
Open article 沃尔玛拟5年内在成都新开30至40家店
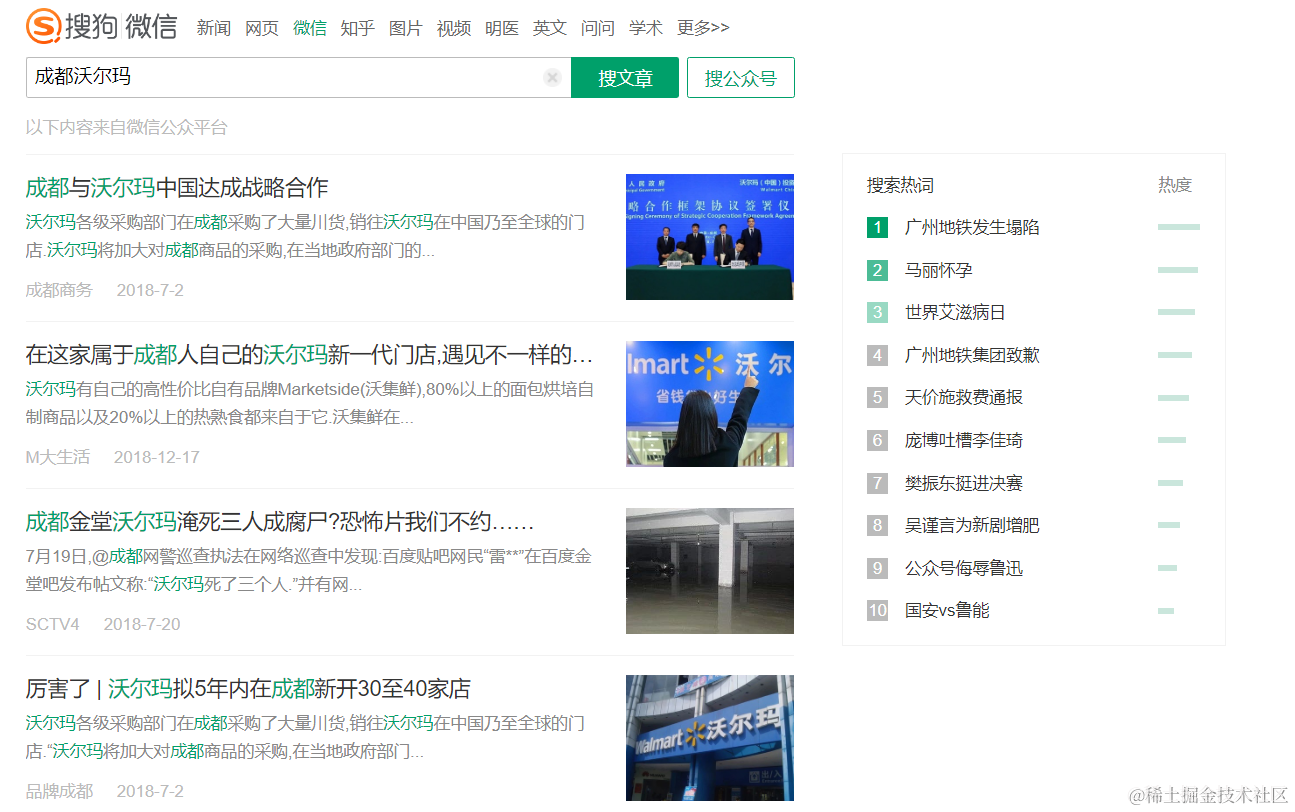248,689
